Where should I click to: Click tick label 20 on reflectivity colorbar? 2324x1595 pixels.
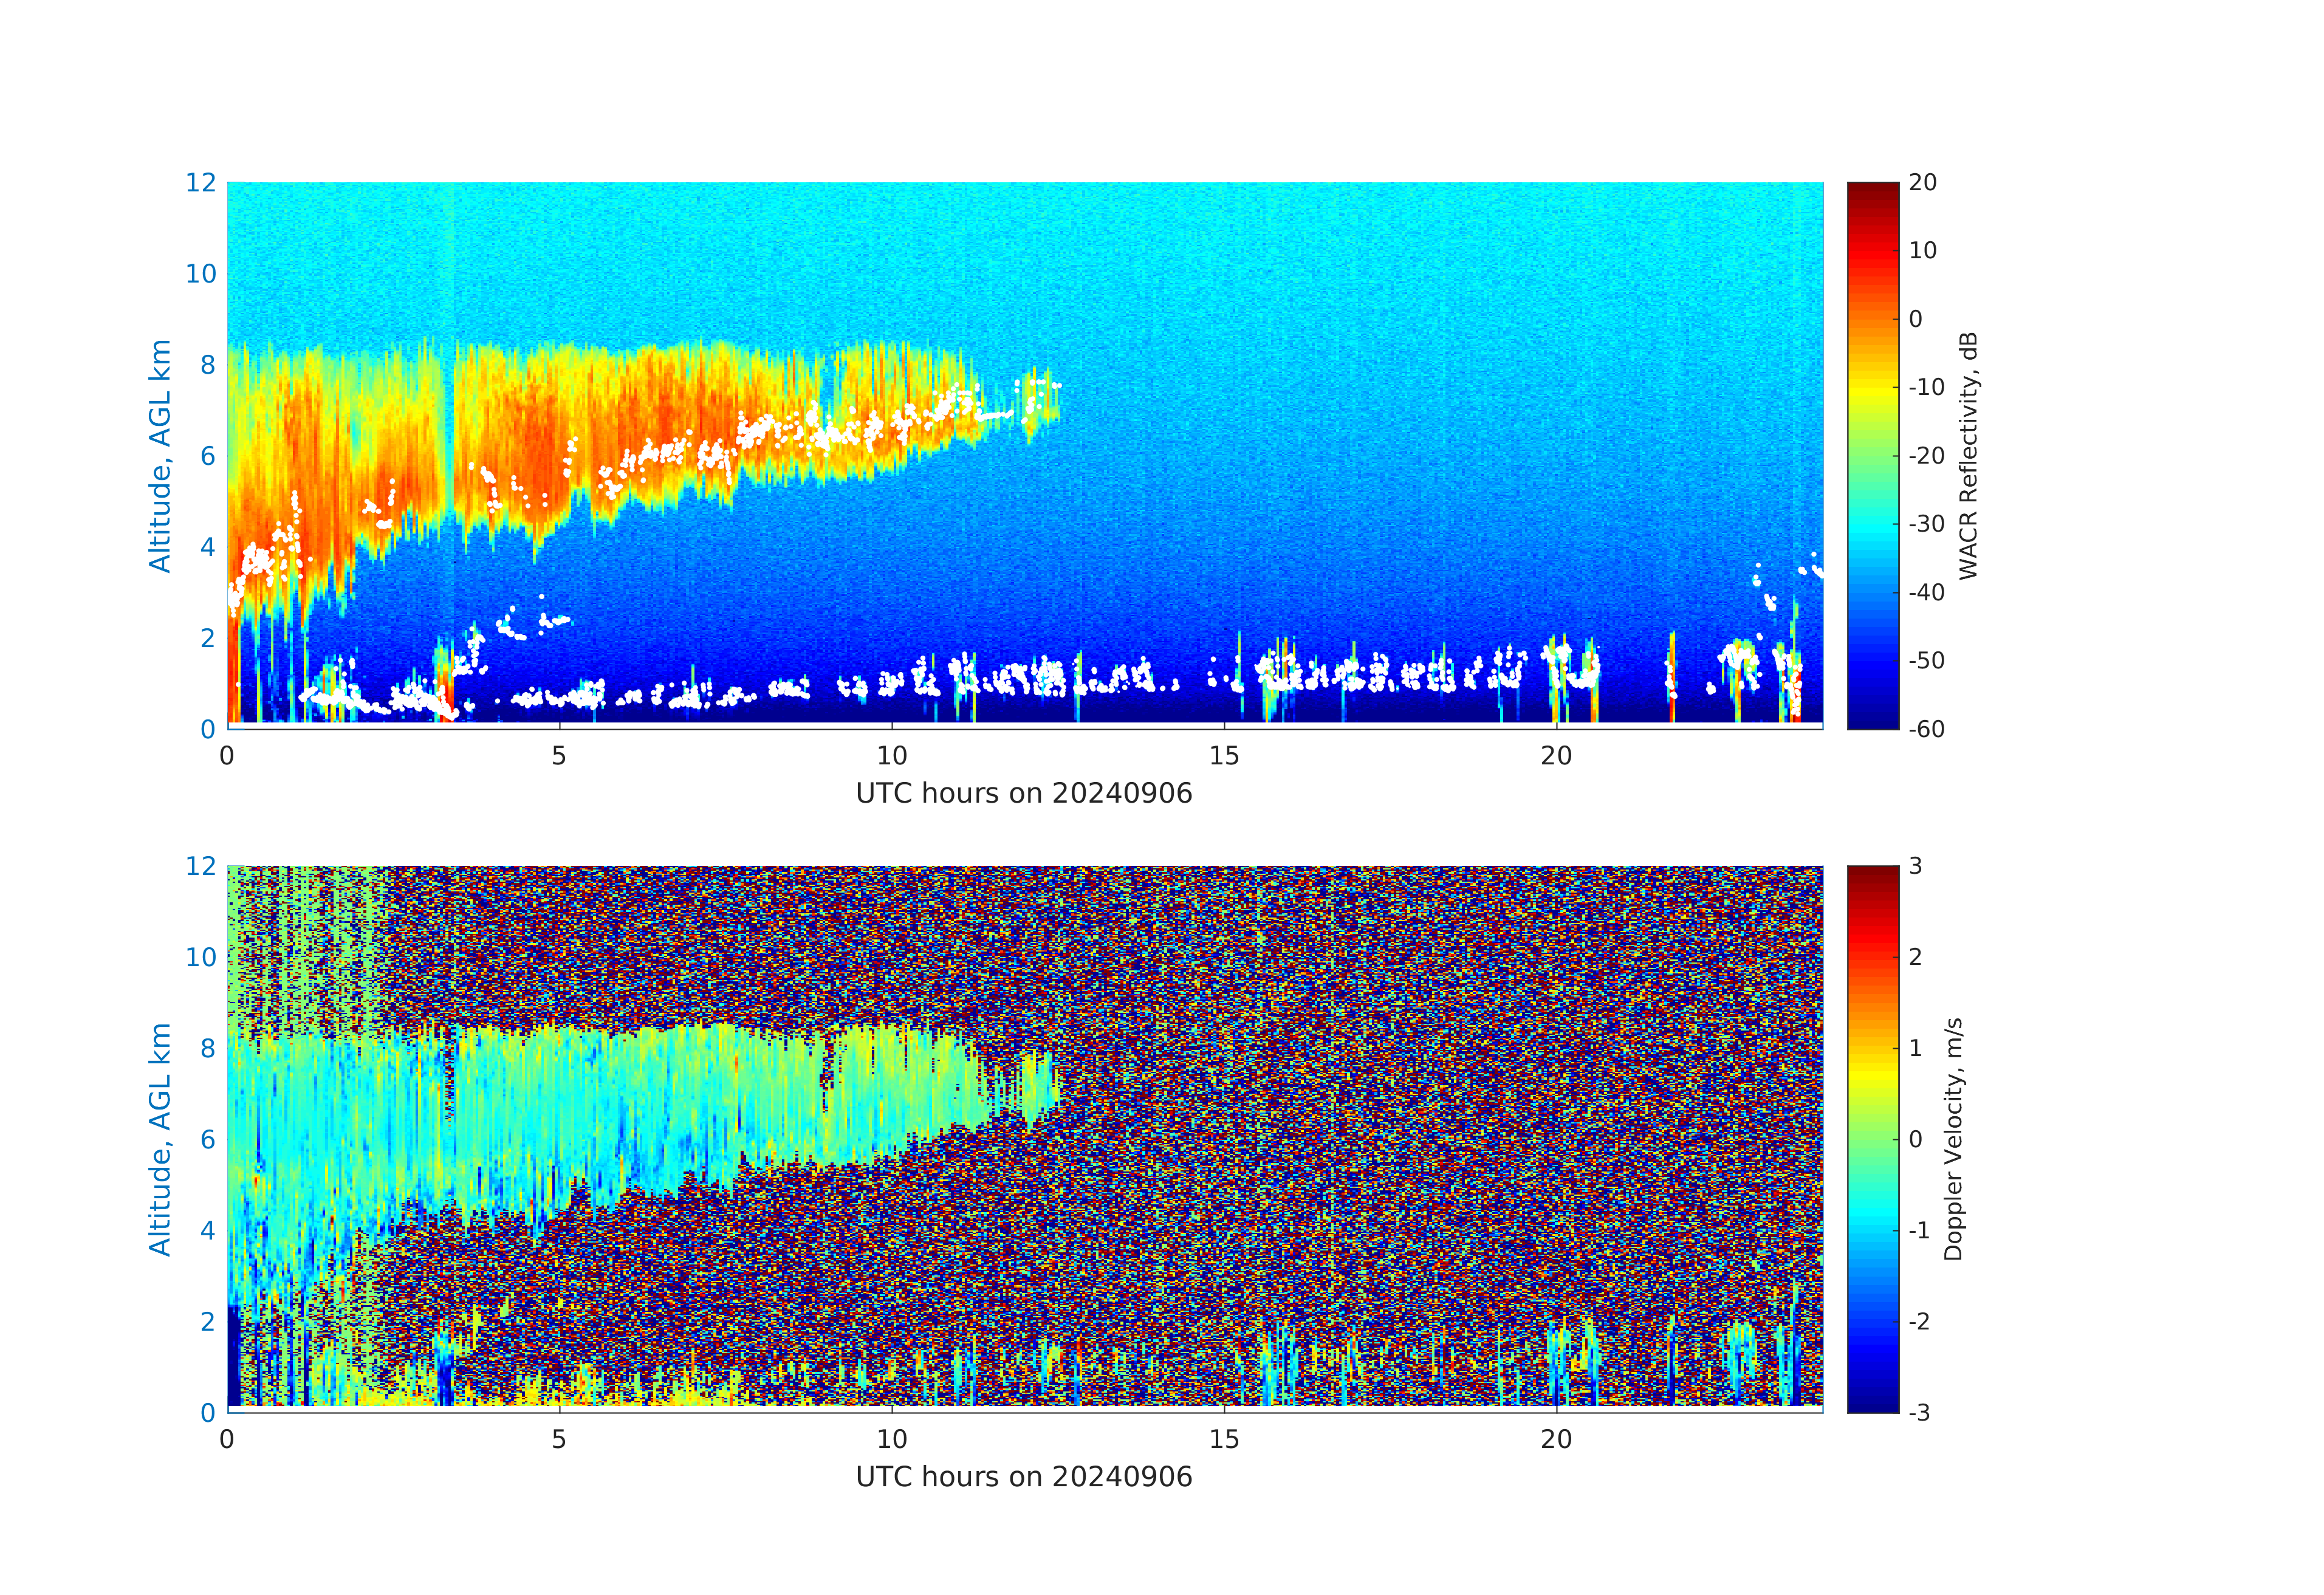pos(1922,183)
